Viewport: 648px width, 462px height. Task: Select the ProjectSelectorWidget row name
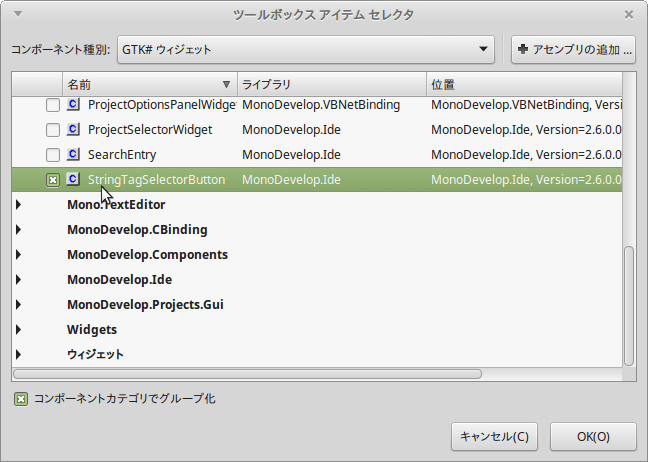(x=150, y=130)
